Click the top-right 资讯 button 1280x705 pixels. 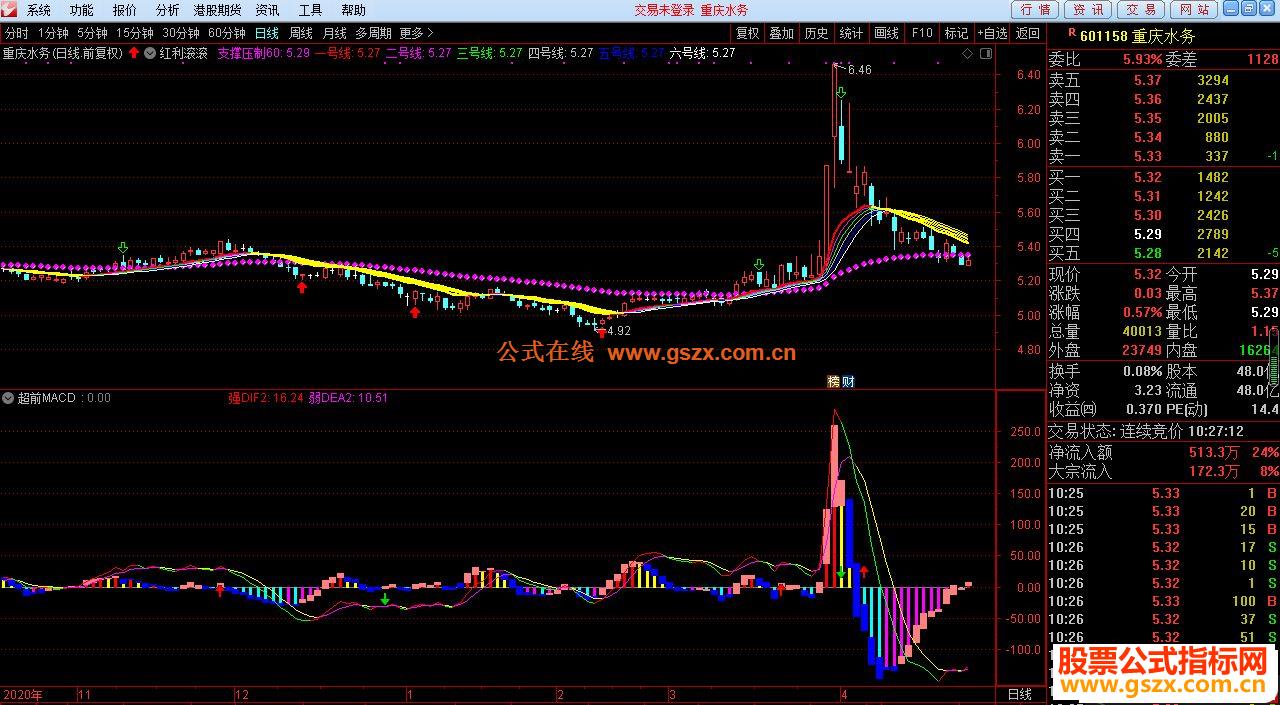click(1088, 10)
